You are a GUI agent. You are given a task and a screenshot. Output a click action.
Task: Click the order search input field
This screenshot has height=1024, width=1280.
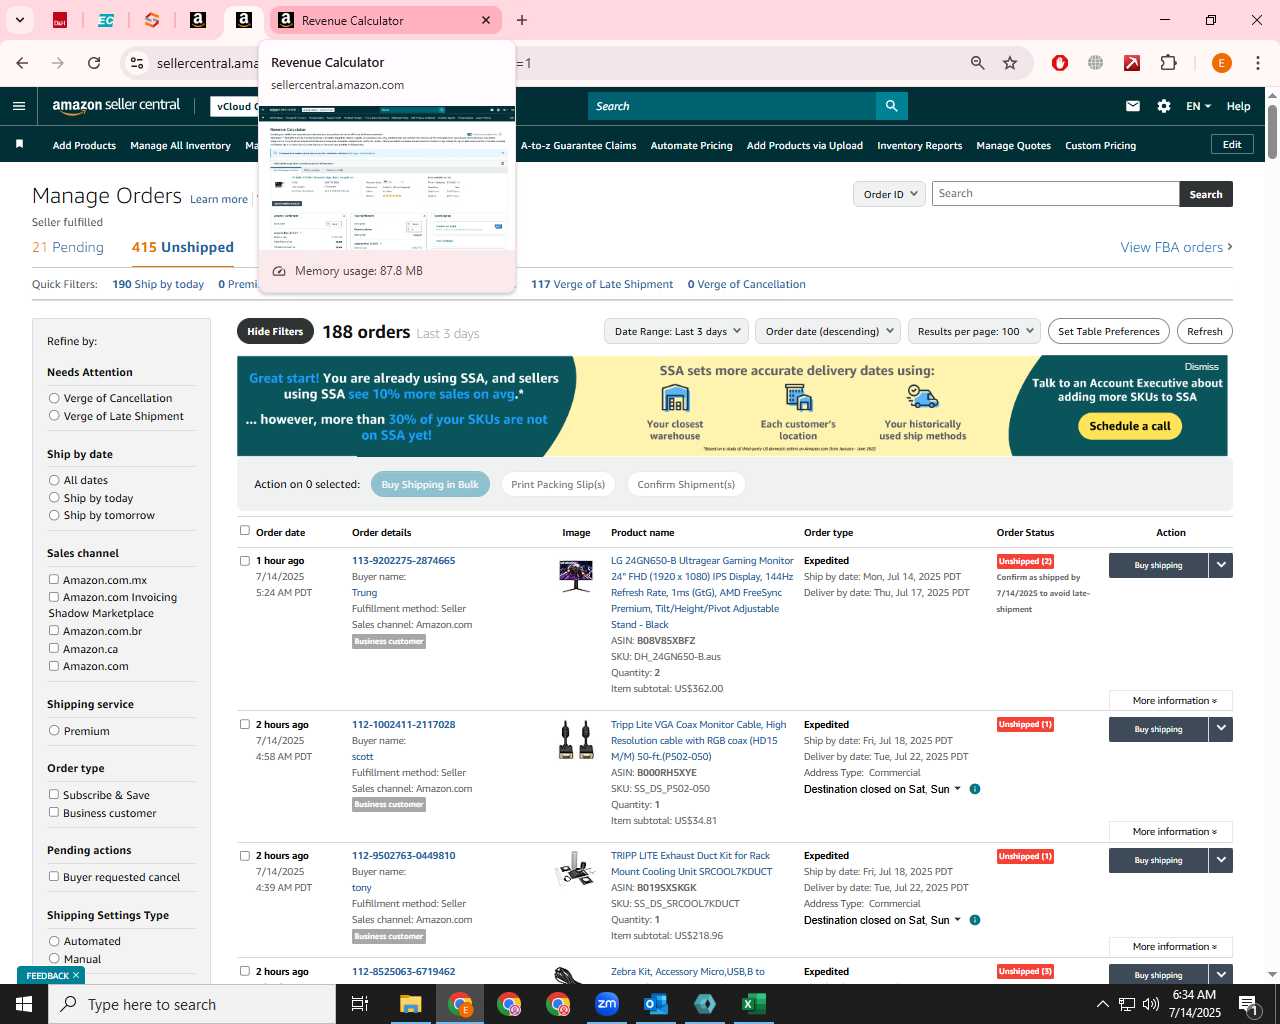(1055, 194)
